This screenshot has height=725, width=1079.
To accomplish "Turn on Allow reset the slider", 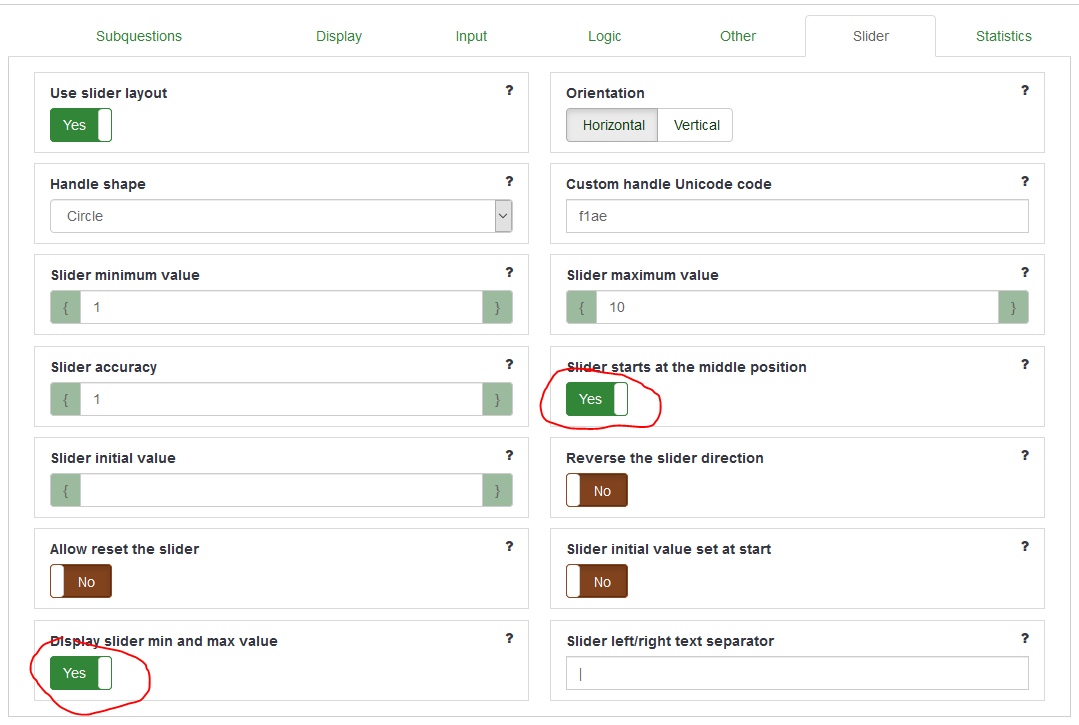I will click(81, 582).
